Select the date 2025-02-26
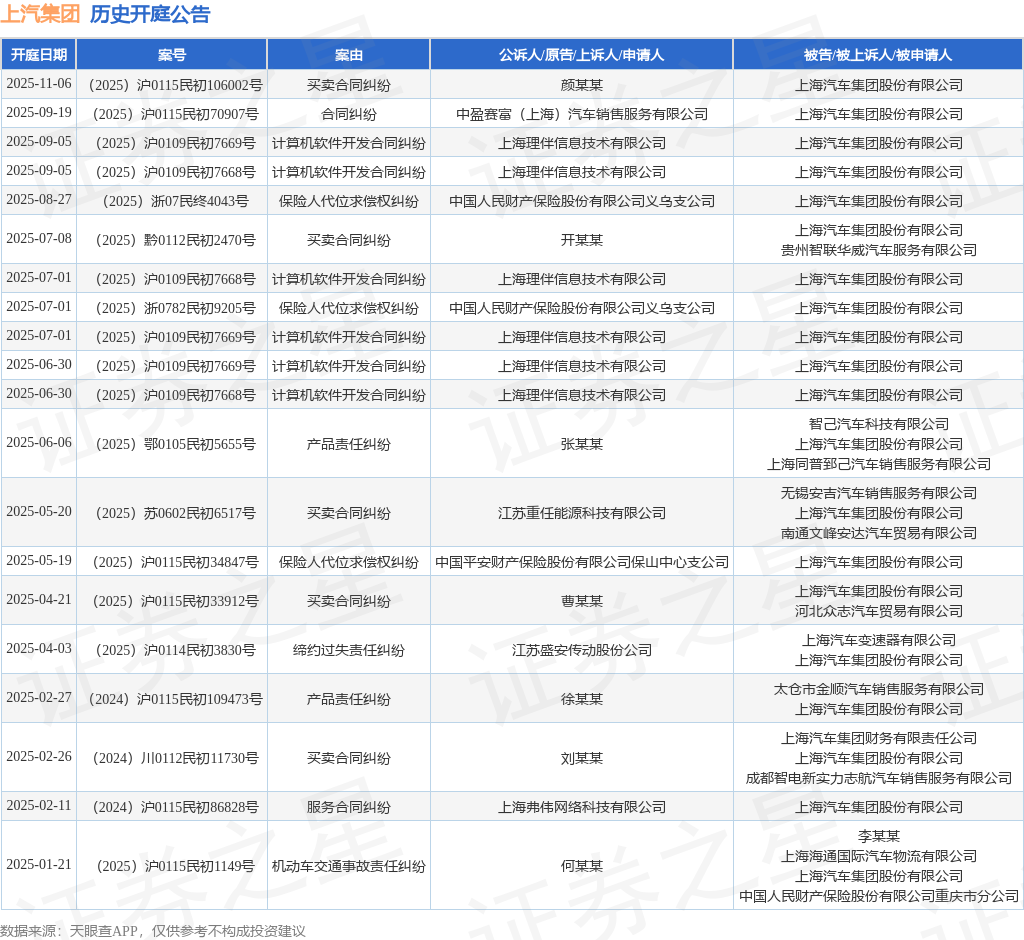 tap(39, 756)
